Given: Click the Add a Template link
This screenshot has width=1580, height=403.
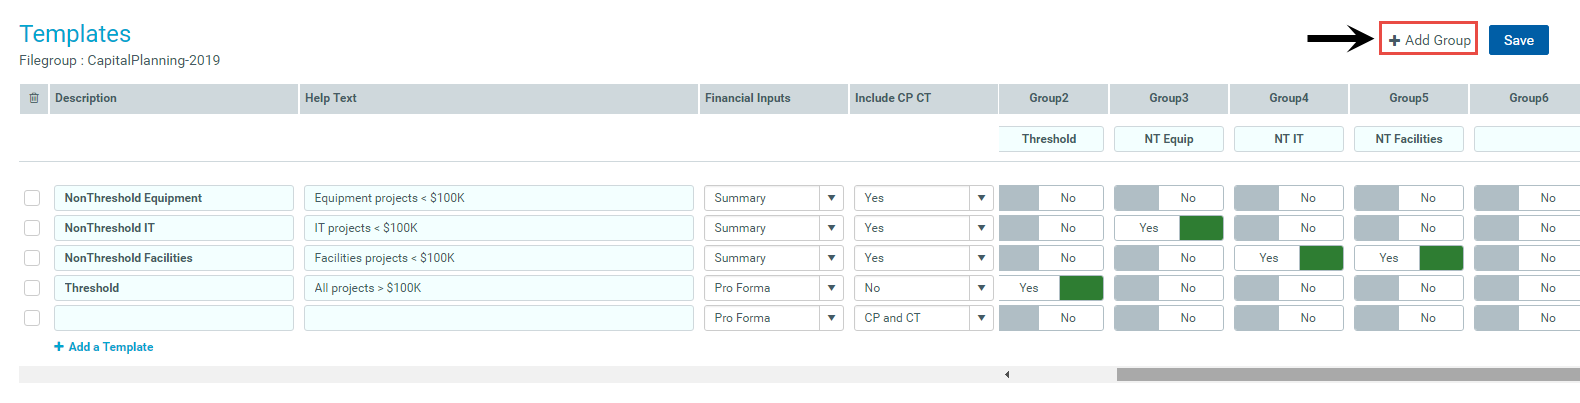Looking at the screenshot, I should [x=110, y=347].
